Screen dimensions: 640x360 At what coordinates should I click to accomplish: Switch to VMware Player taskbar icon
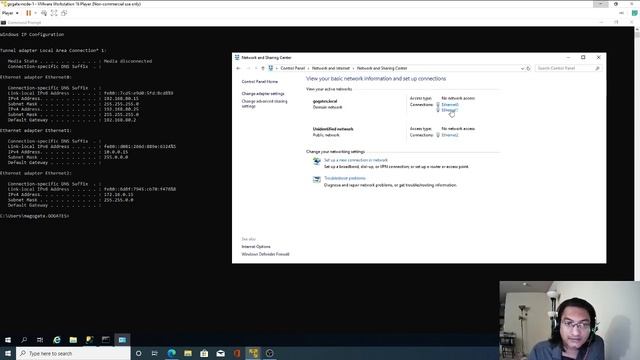click(253, 353)
